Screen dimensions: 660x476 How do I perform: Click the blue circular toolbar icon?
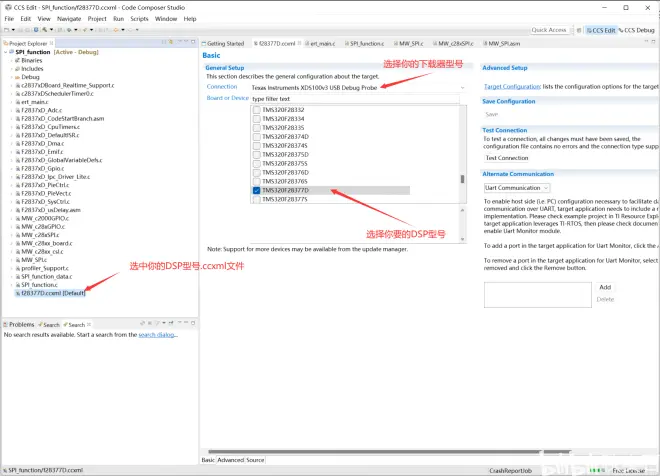[36, 30]
